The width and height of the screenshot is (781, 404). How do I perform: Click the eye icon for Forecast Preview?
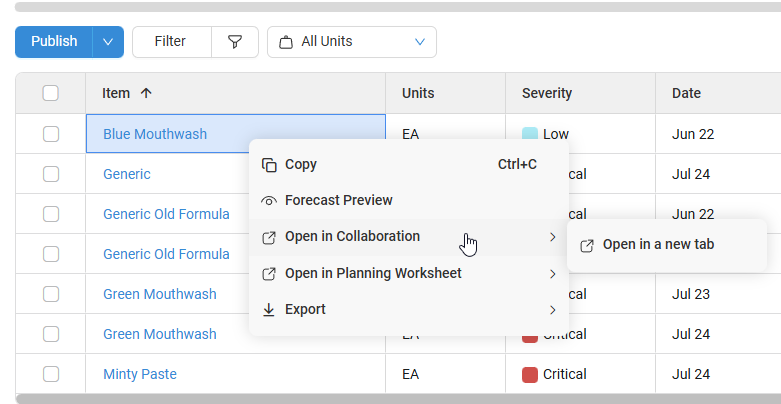coord(269,201)
